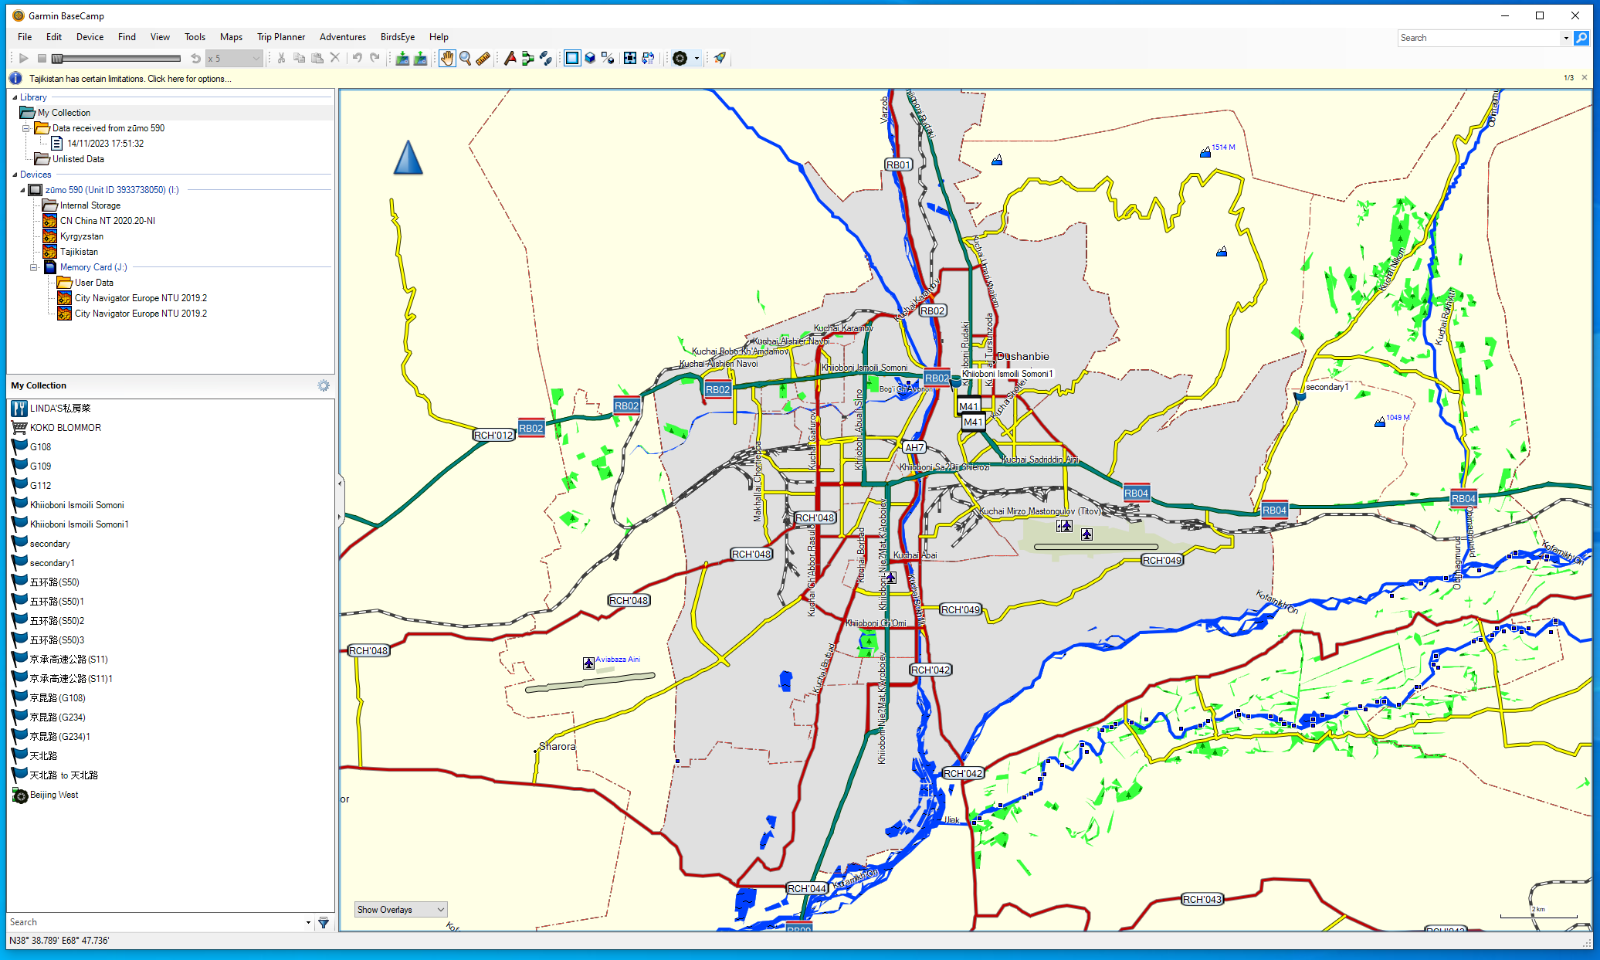Open the Device menu
Image resolution: width=1600 pixels, height=960 pixels.
(90, 37)
